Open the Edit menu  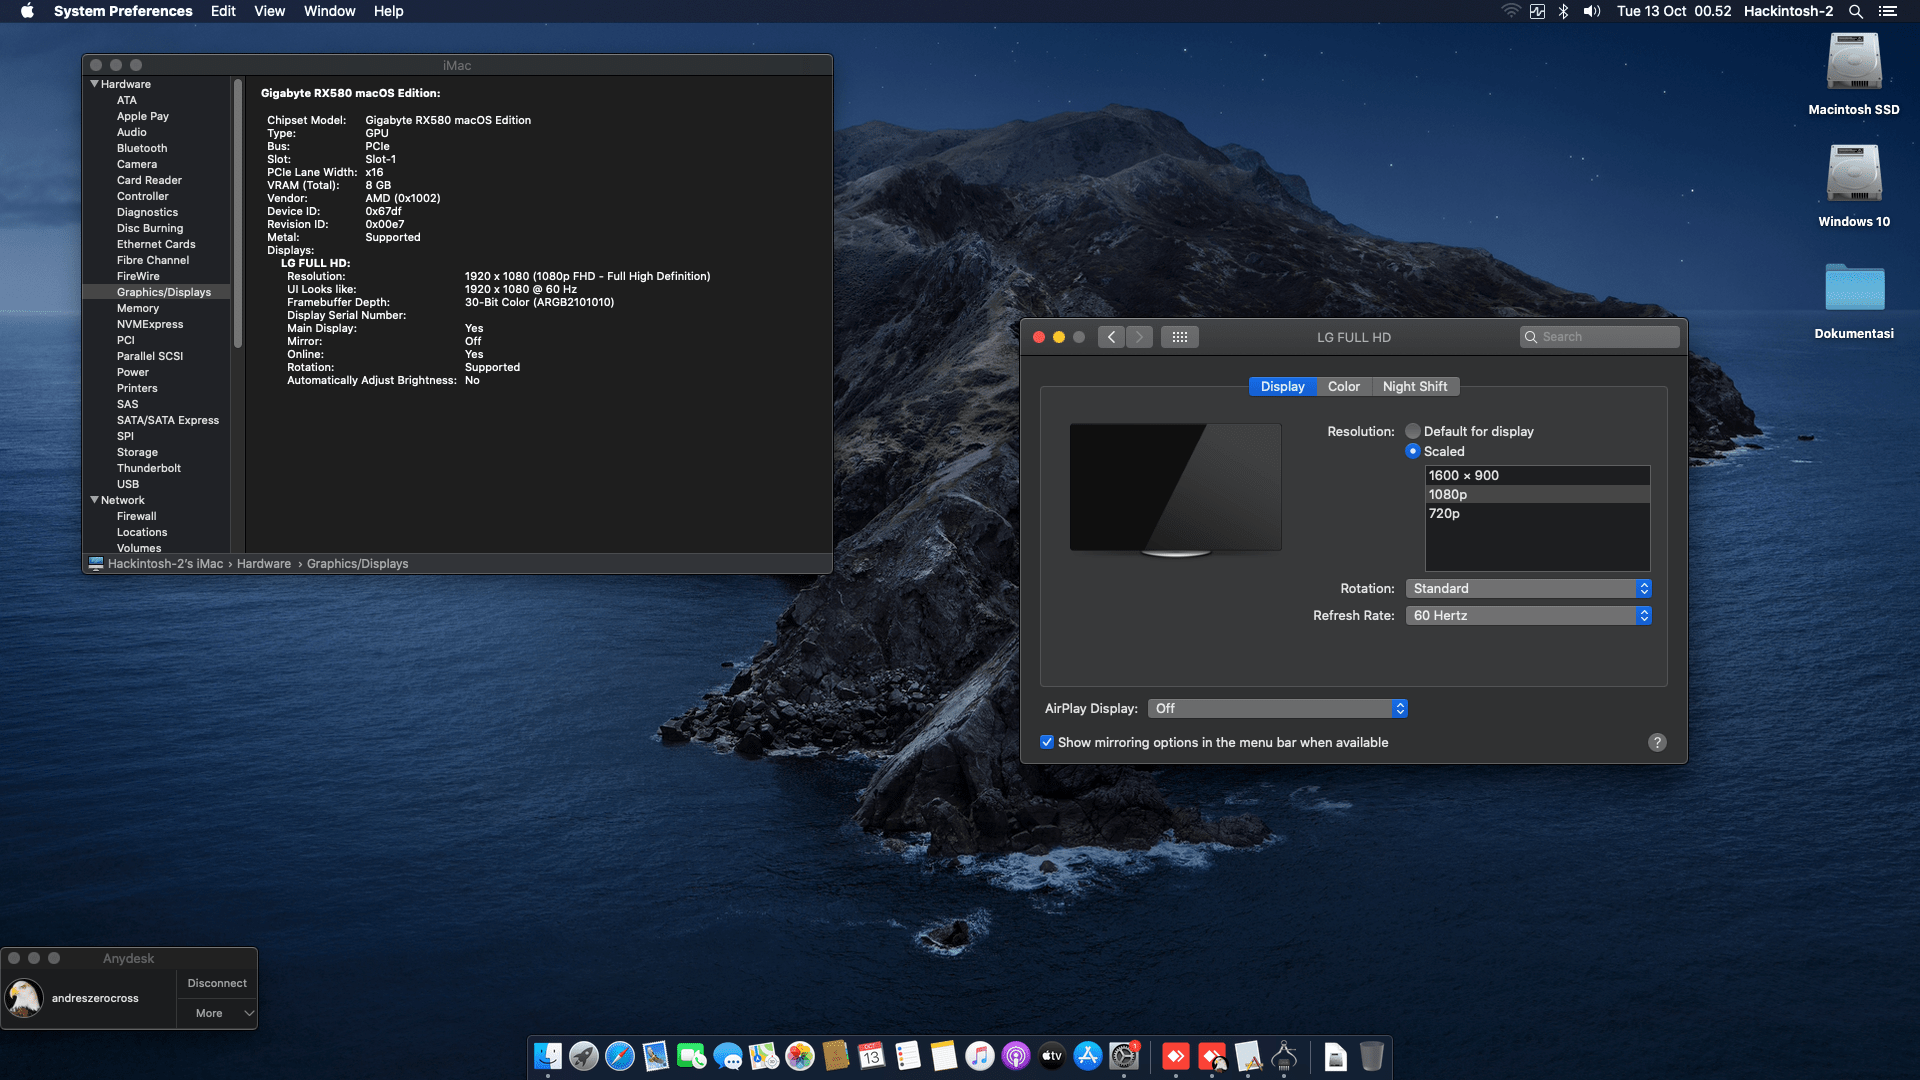click(223, 11)
